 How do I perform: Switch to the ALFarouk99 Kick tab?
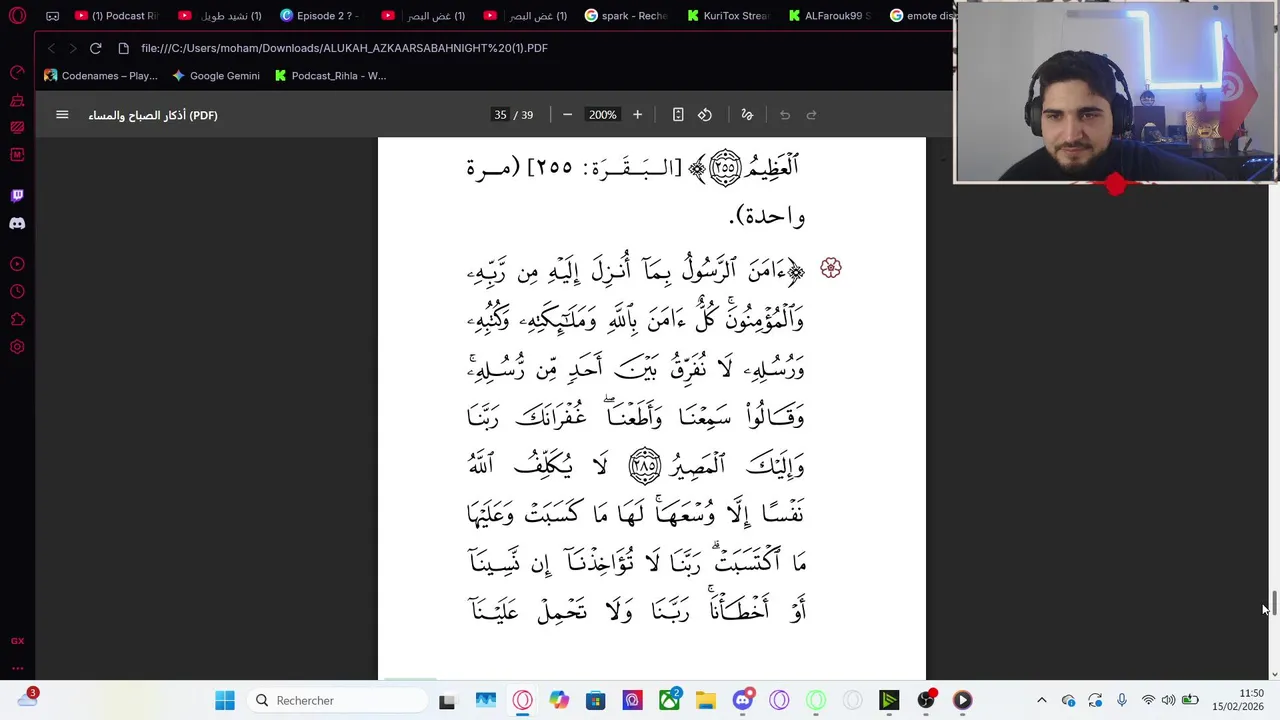[831, 16]
